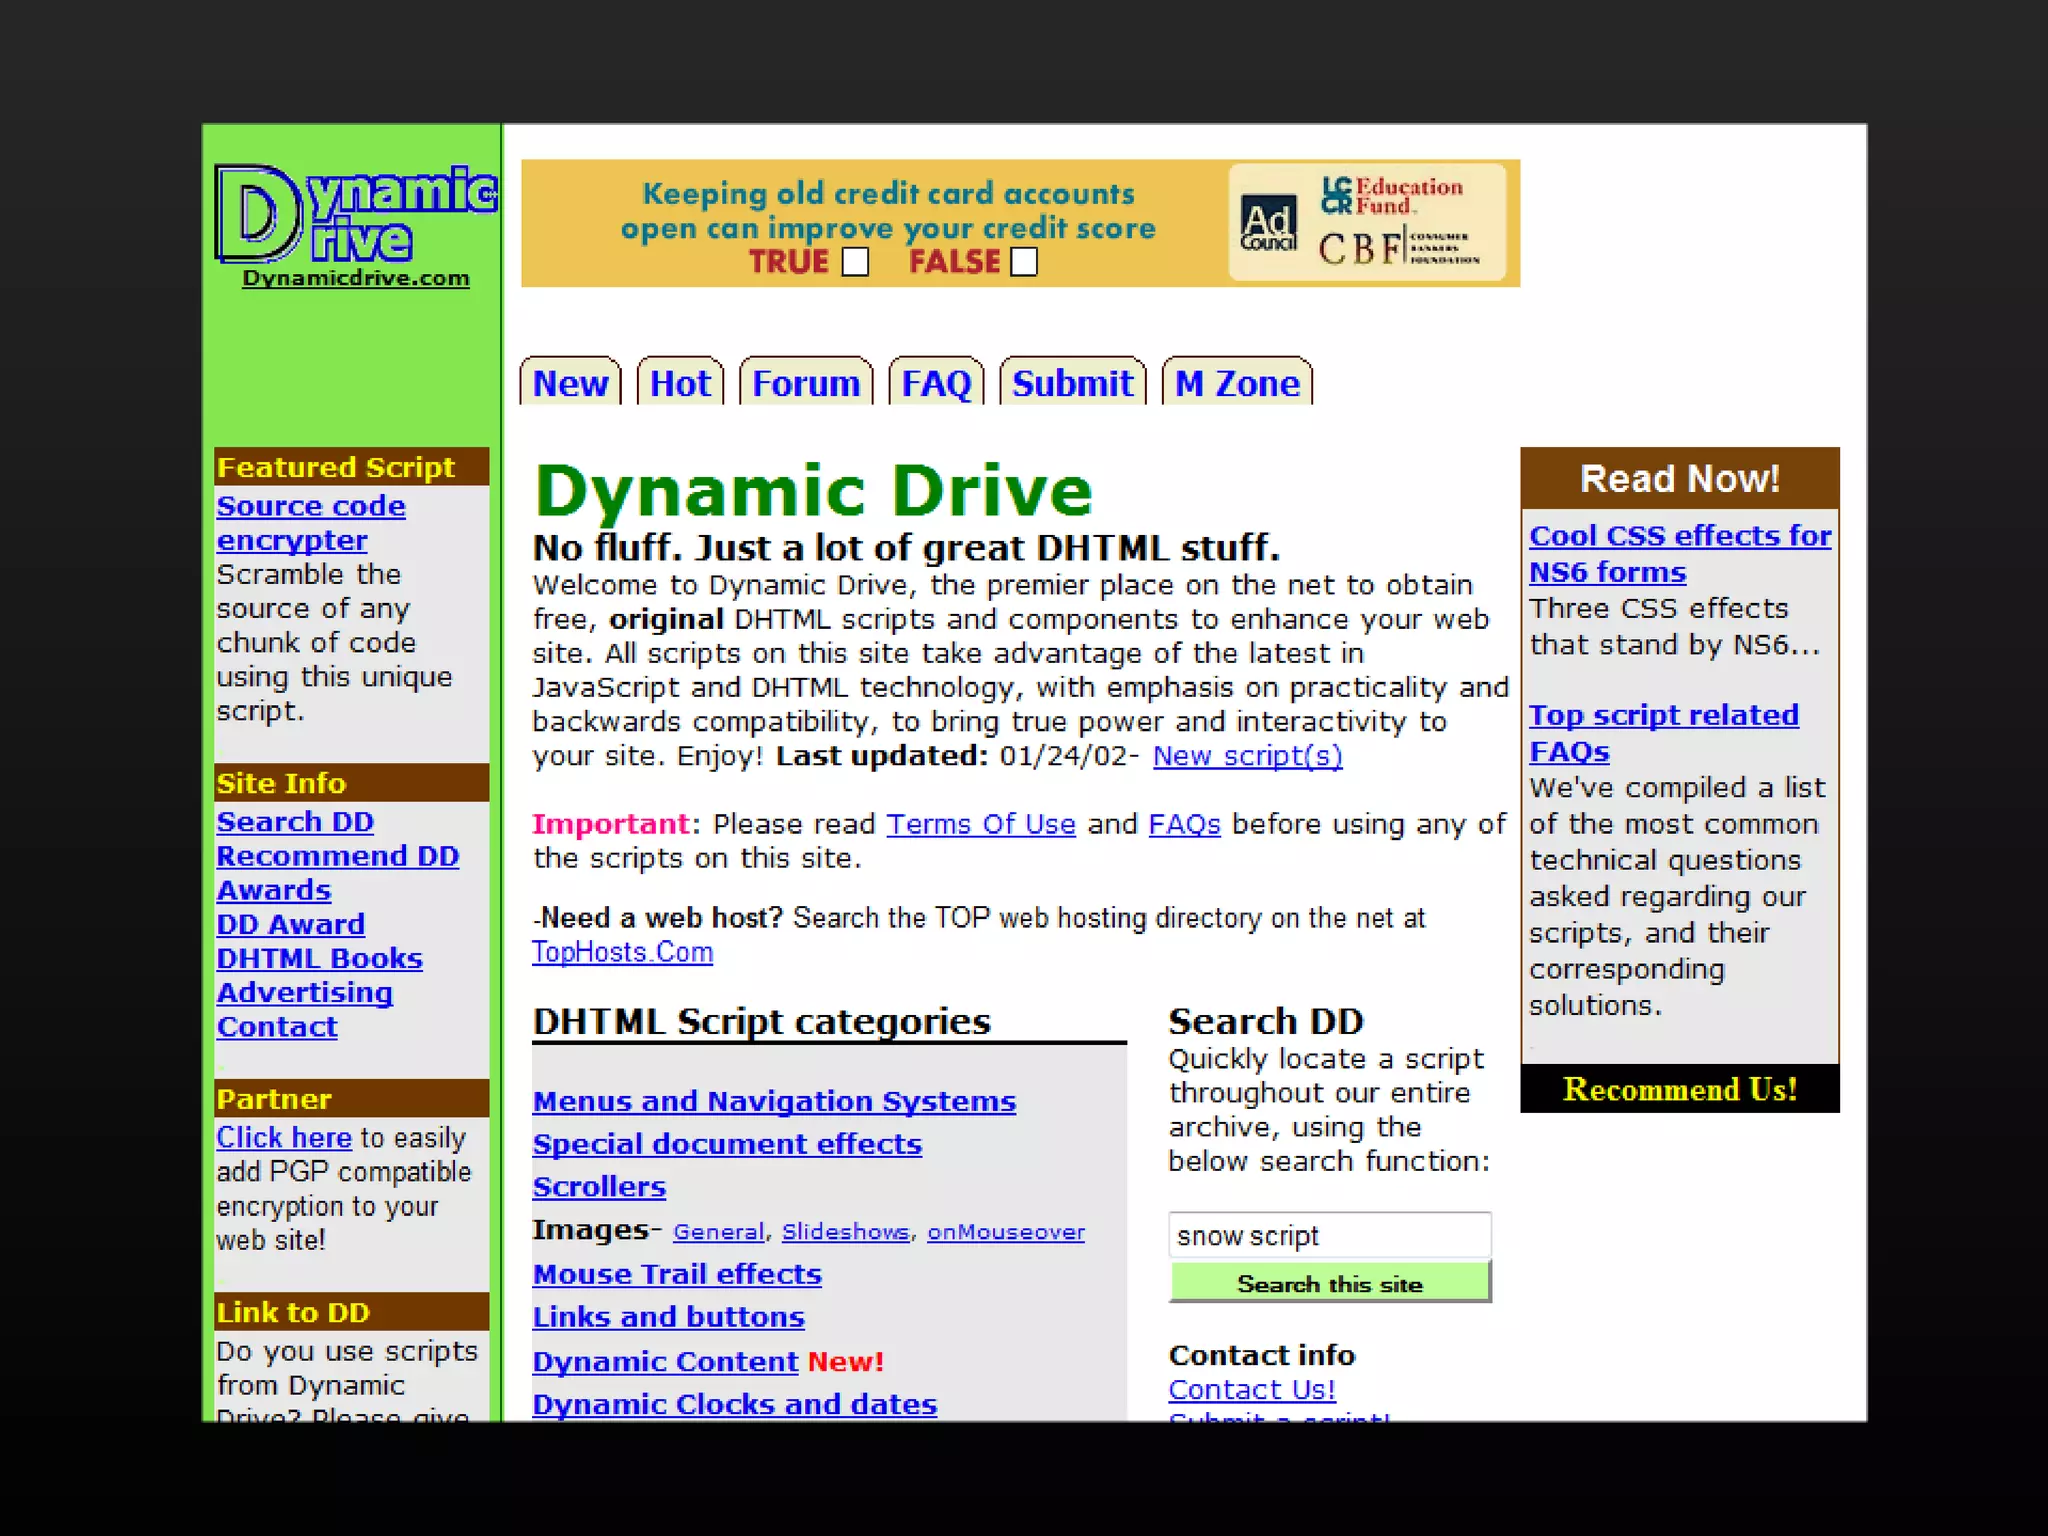Open Cool CSS effects for NS6 forms
The height and width of the screenshot is (1536, 2048).
pyautogui.click(x=1680, y=554)
